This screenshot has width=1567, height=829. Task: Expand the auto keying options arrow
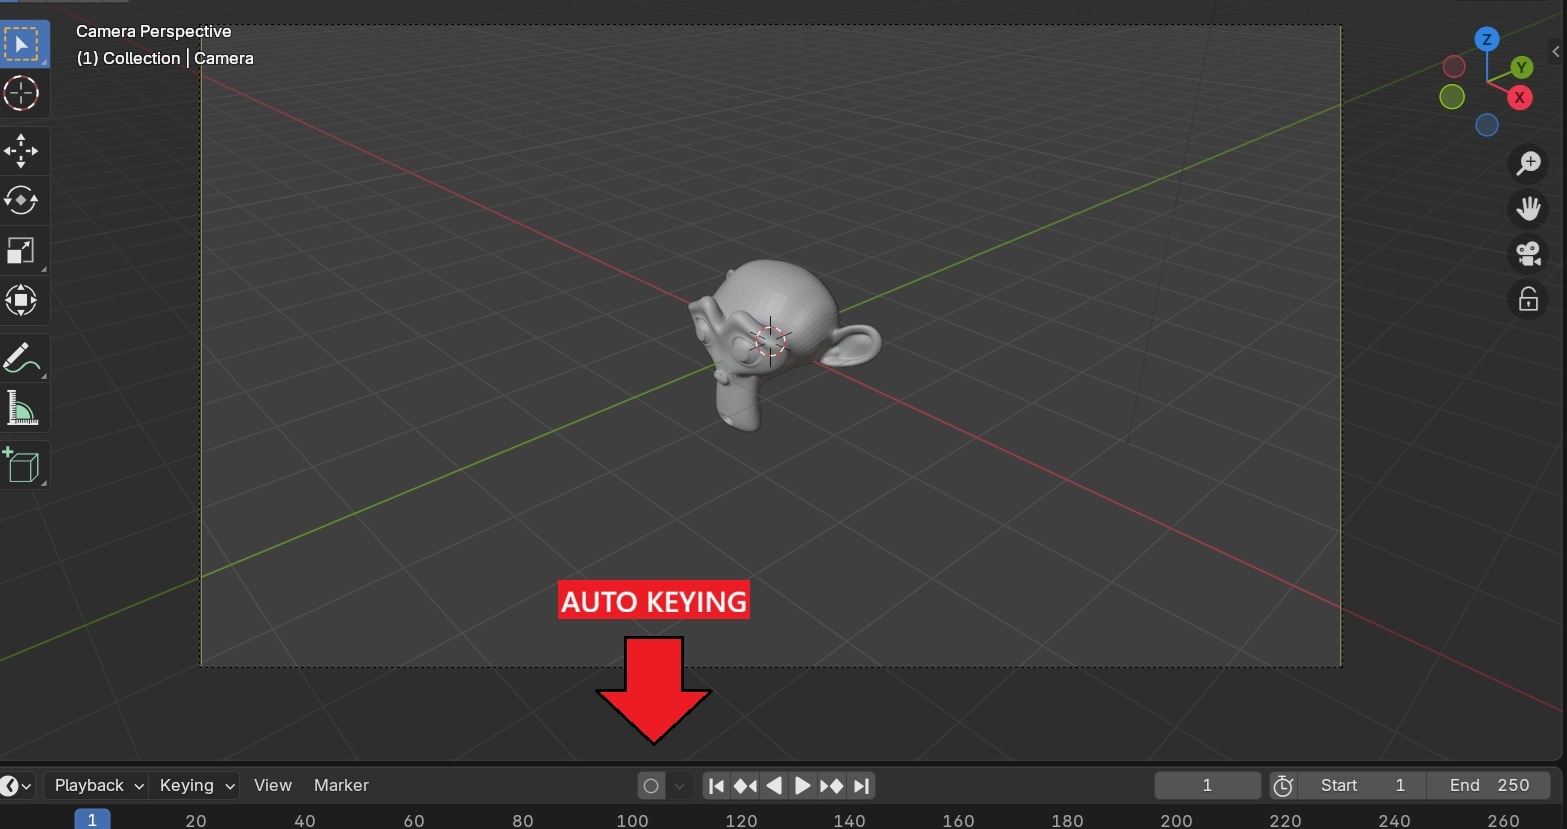pos(681,785)
